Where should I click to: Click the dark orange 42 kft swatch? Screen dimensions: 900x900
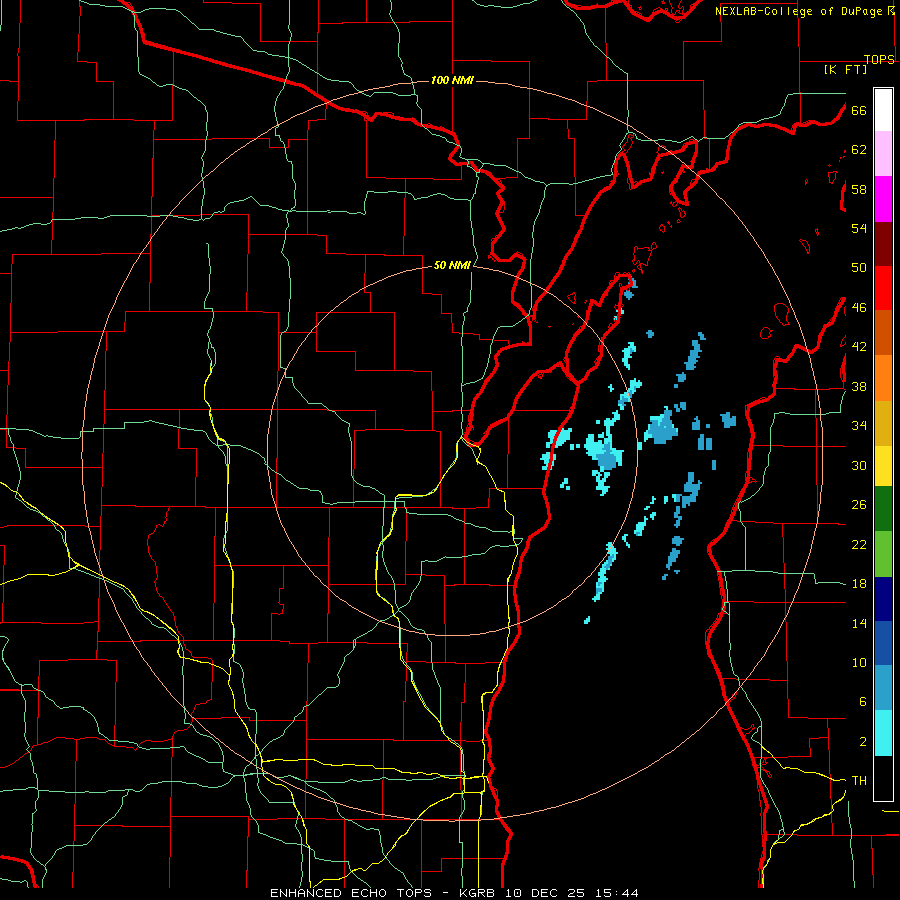pos(883,332)
